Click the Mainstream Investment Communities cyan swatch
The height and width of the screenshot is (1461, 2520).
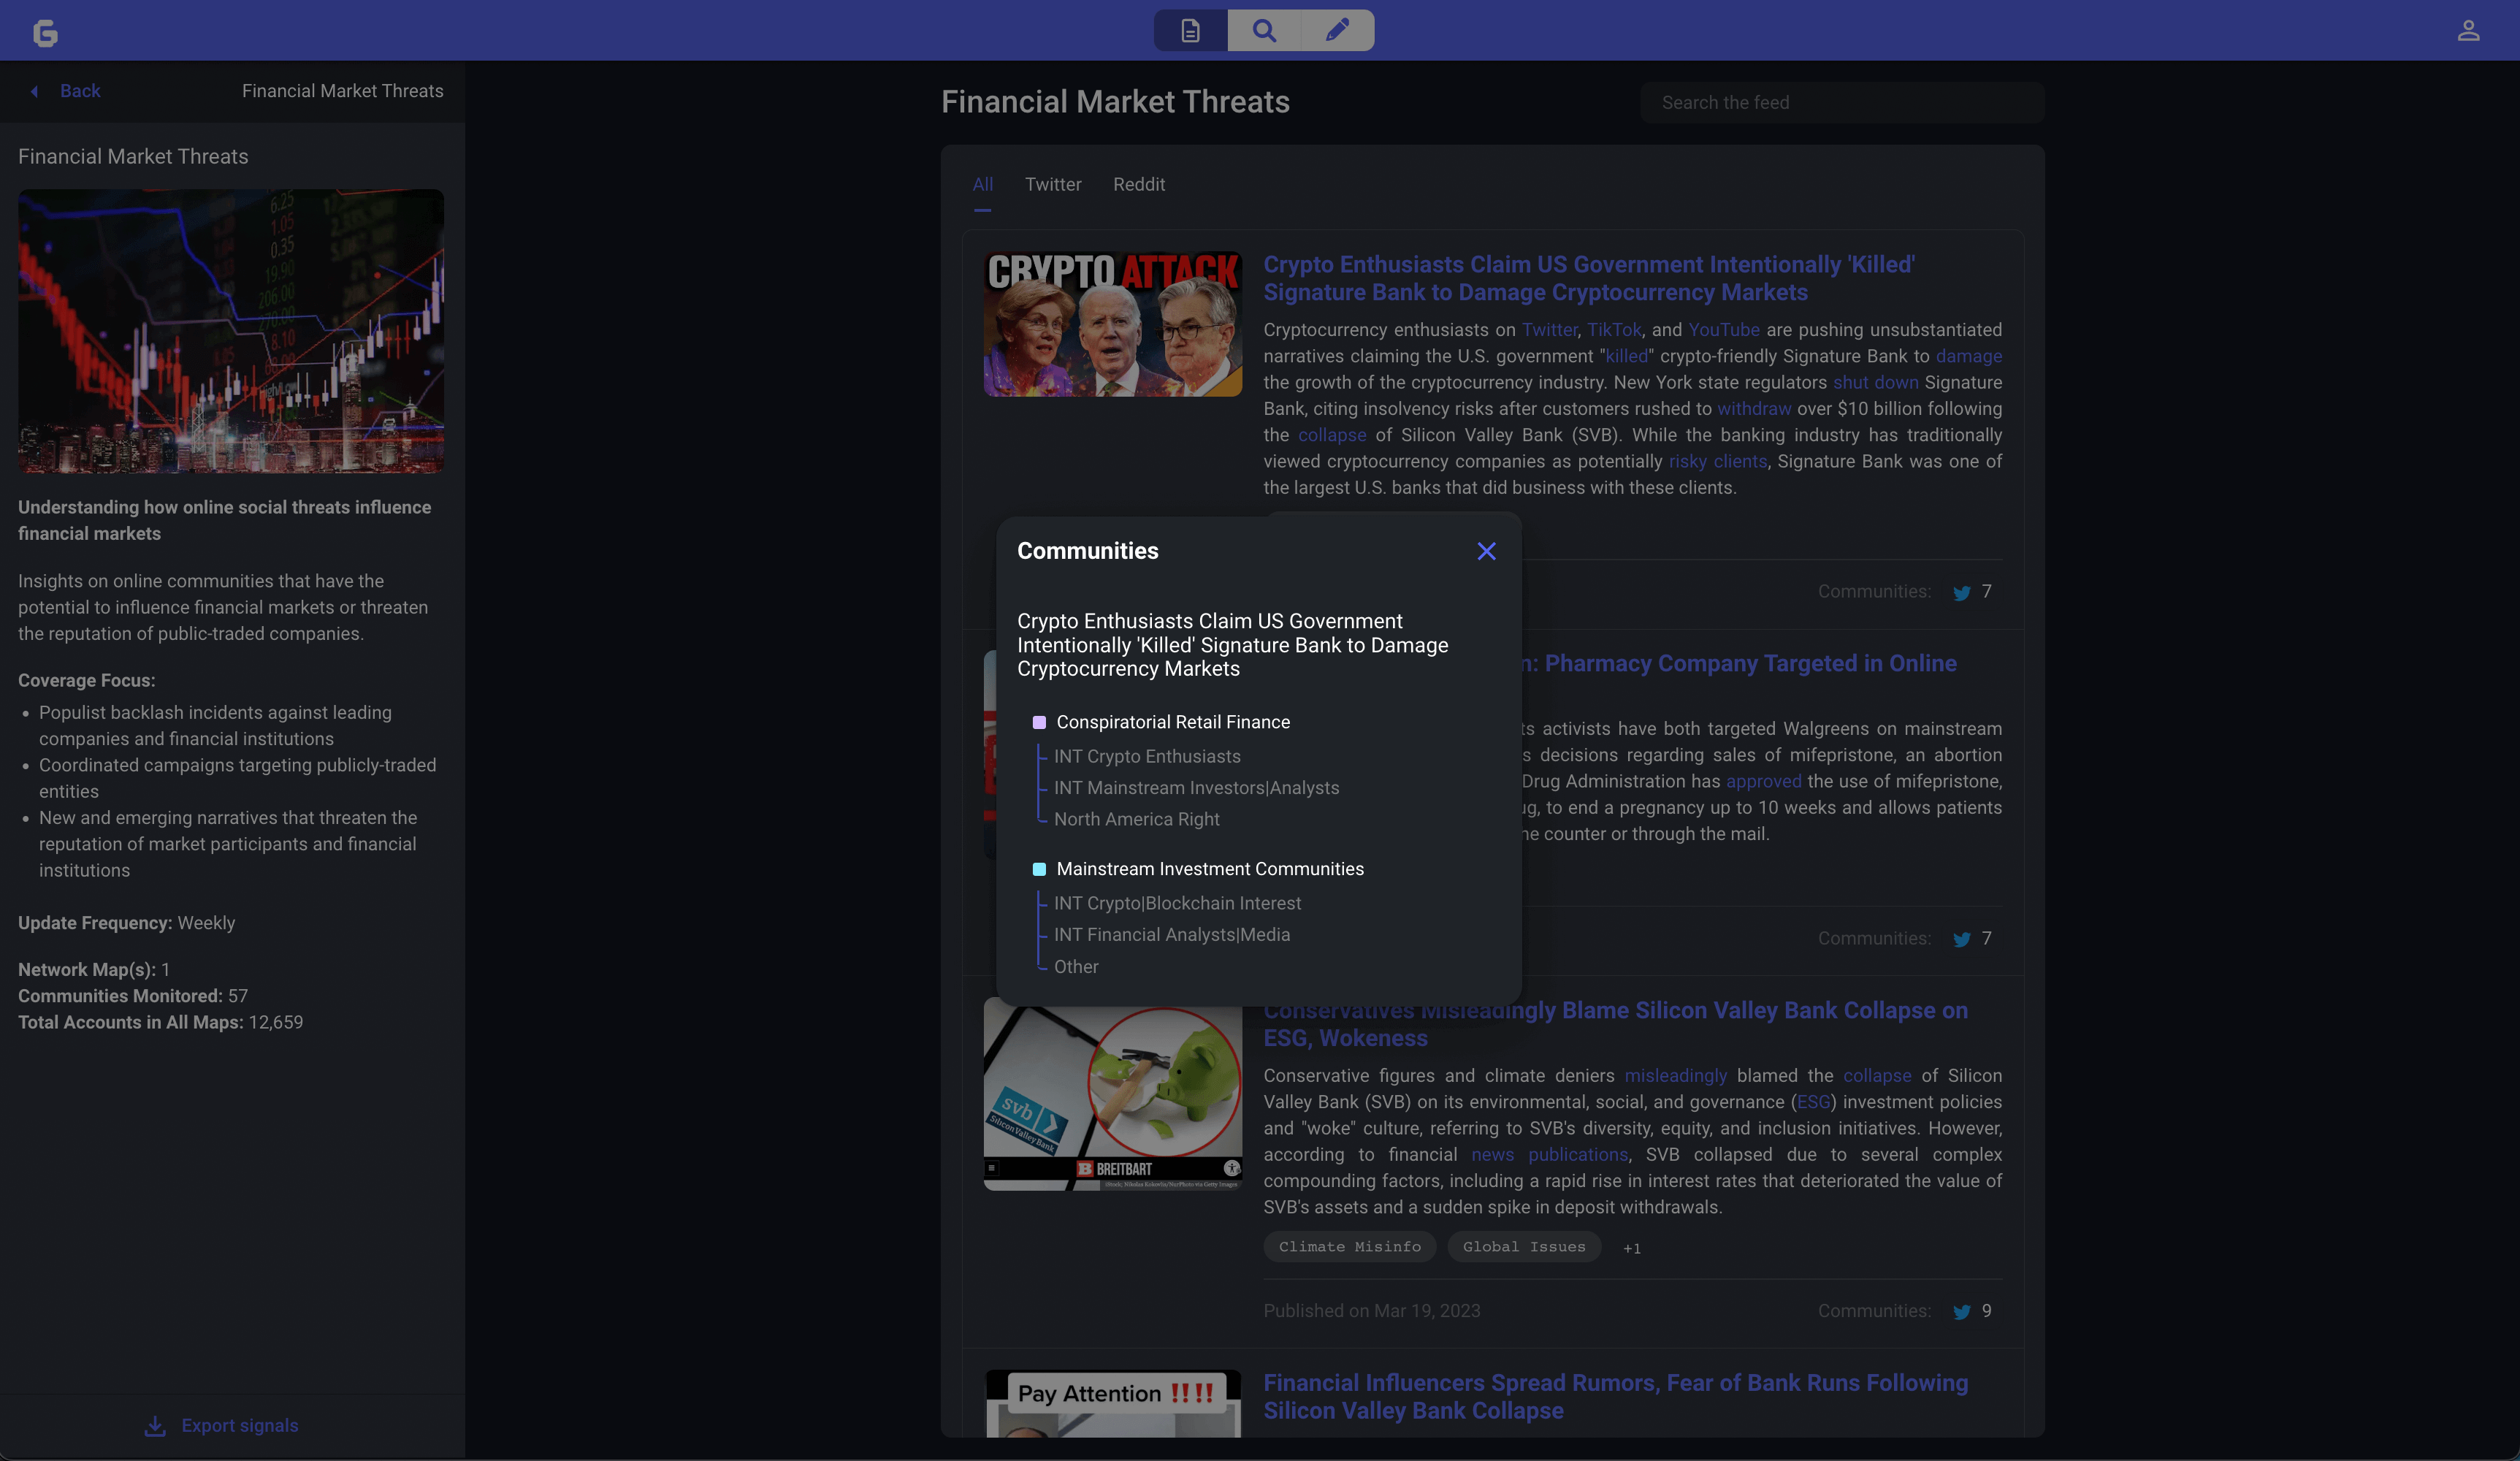(x=1039, y=869)
